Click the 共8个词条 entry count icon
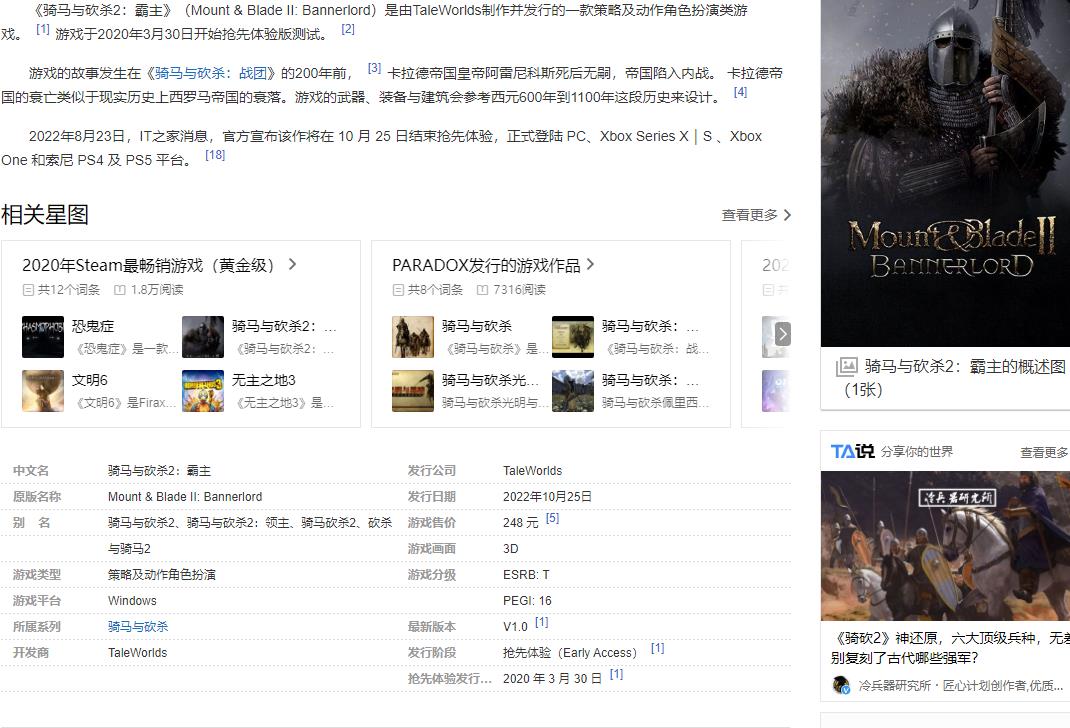 point(398,290)
